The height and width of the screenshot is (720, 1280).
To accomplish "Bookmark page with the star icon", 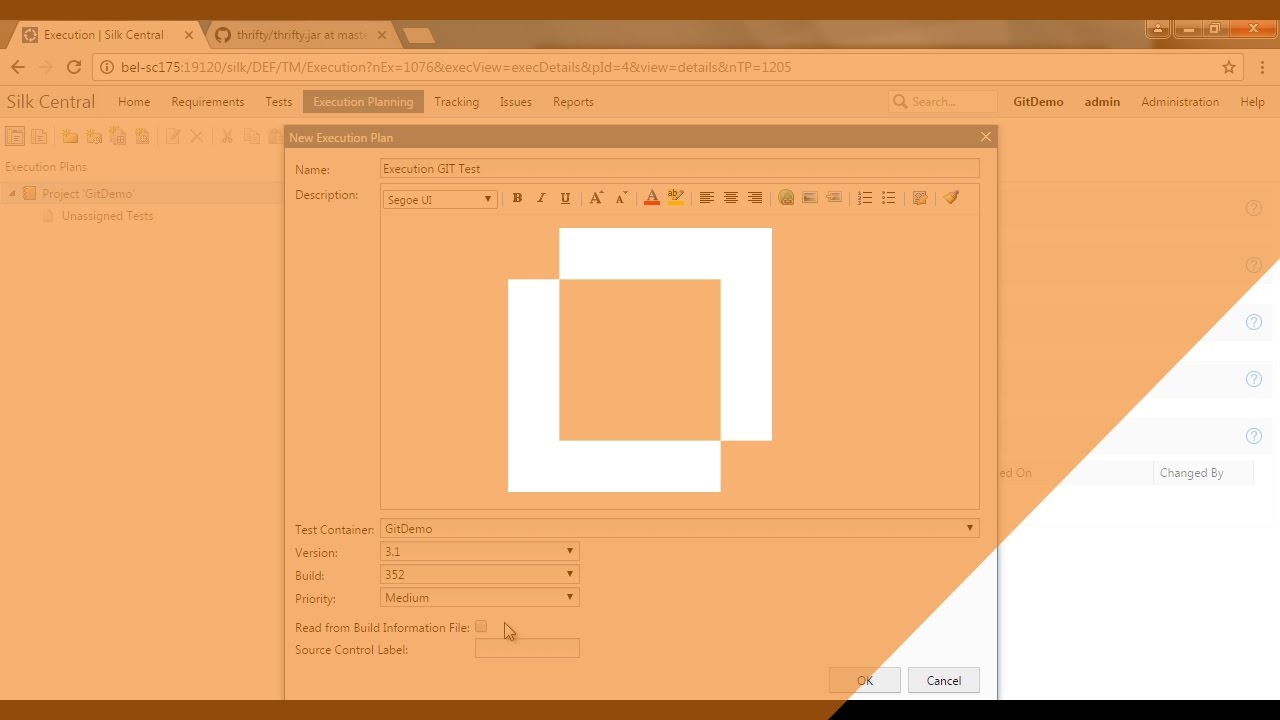I will 1229,67.
